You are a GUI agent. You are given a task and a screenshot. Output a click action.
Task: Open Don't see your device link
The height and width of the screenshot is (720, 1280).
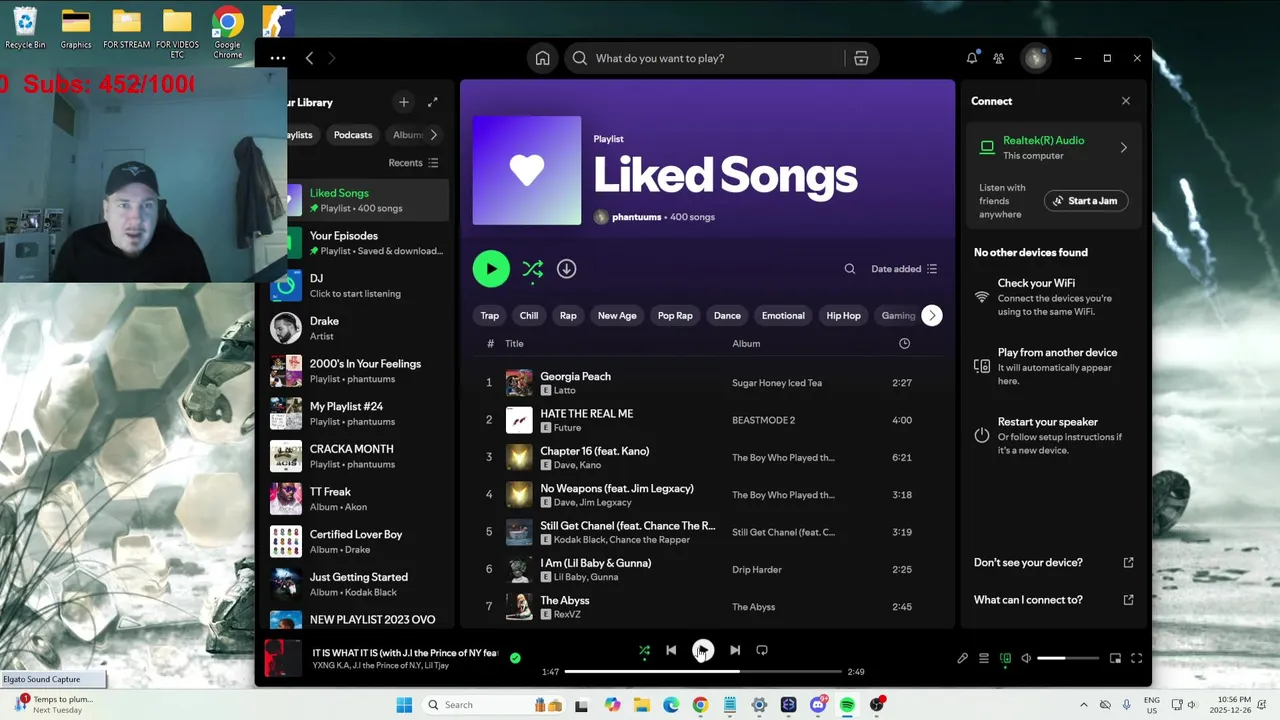pos(1054,562)
